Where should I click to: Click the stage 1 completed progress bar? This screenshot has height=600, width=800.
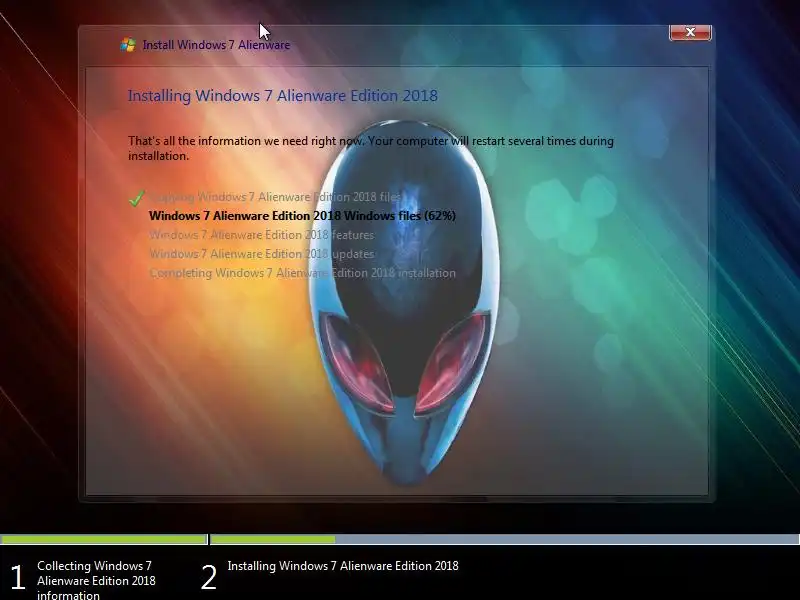coord(104,539)
